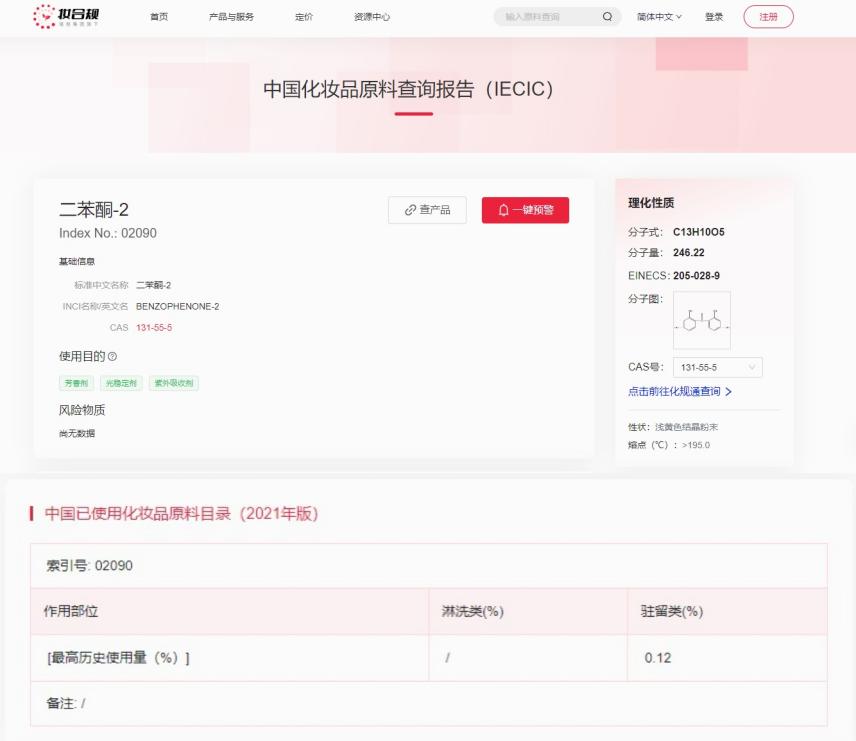
Task: Open the 产品与服务 menu
Action: (231, 17)
